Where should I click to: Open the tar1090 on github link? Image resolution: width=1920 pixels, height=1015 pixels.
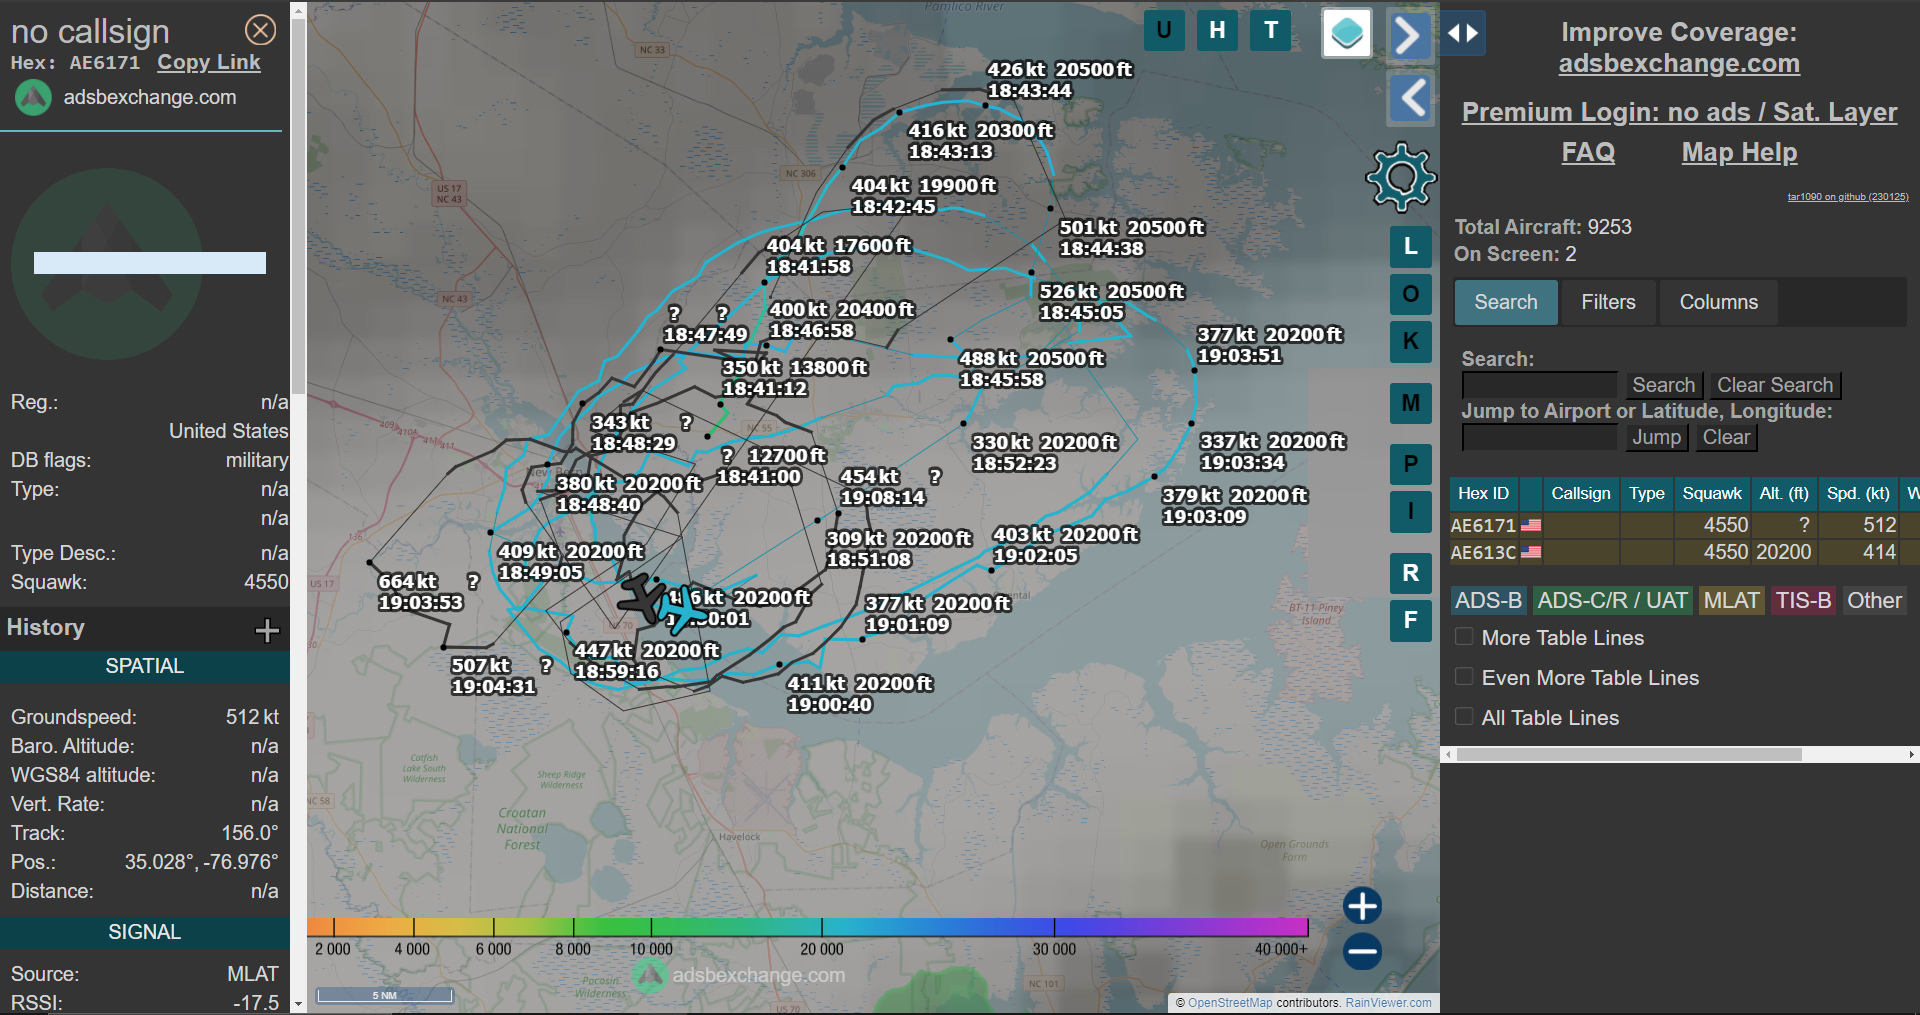1848,197
